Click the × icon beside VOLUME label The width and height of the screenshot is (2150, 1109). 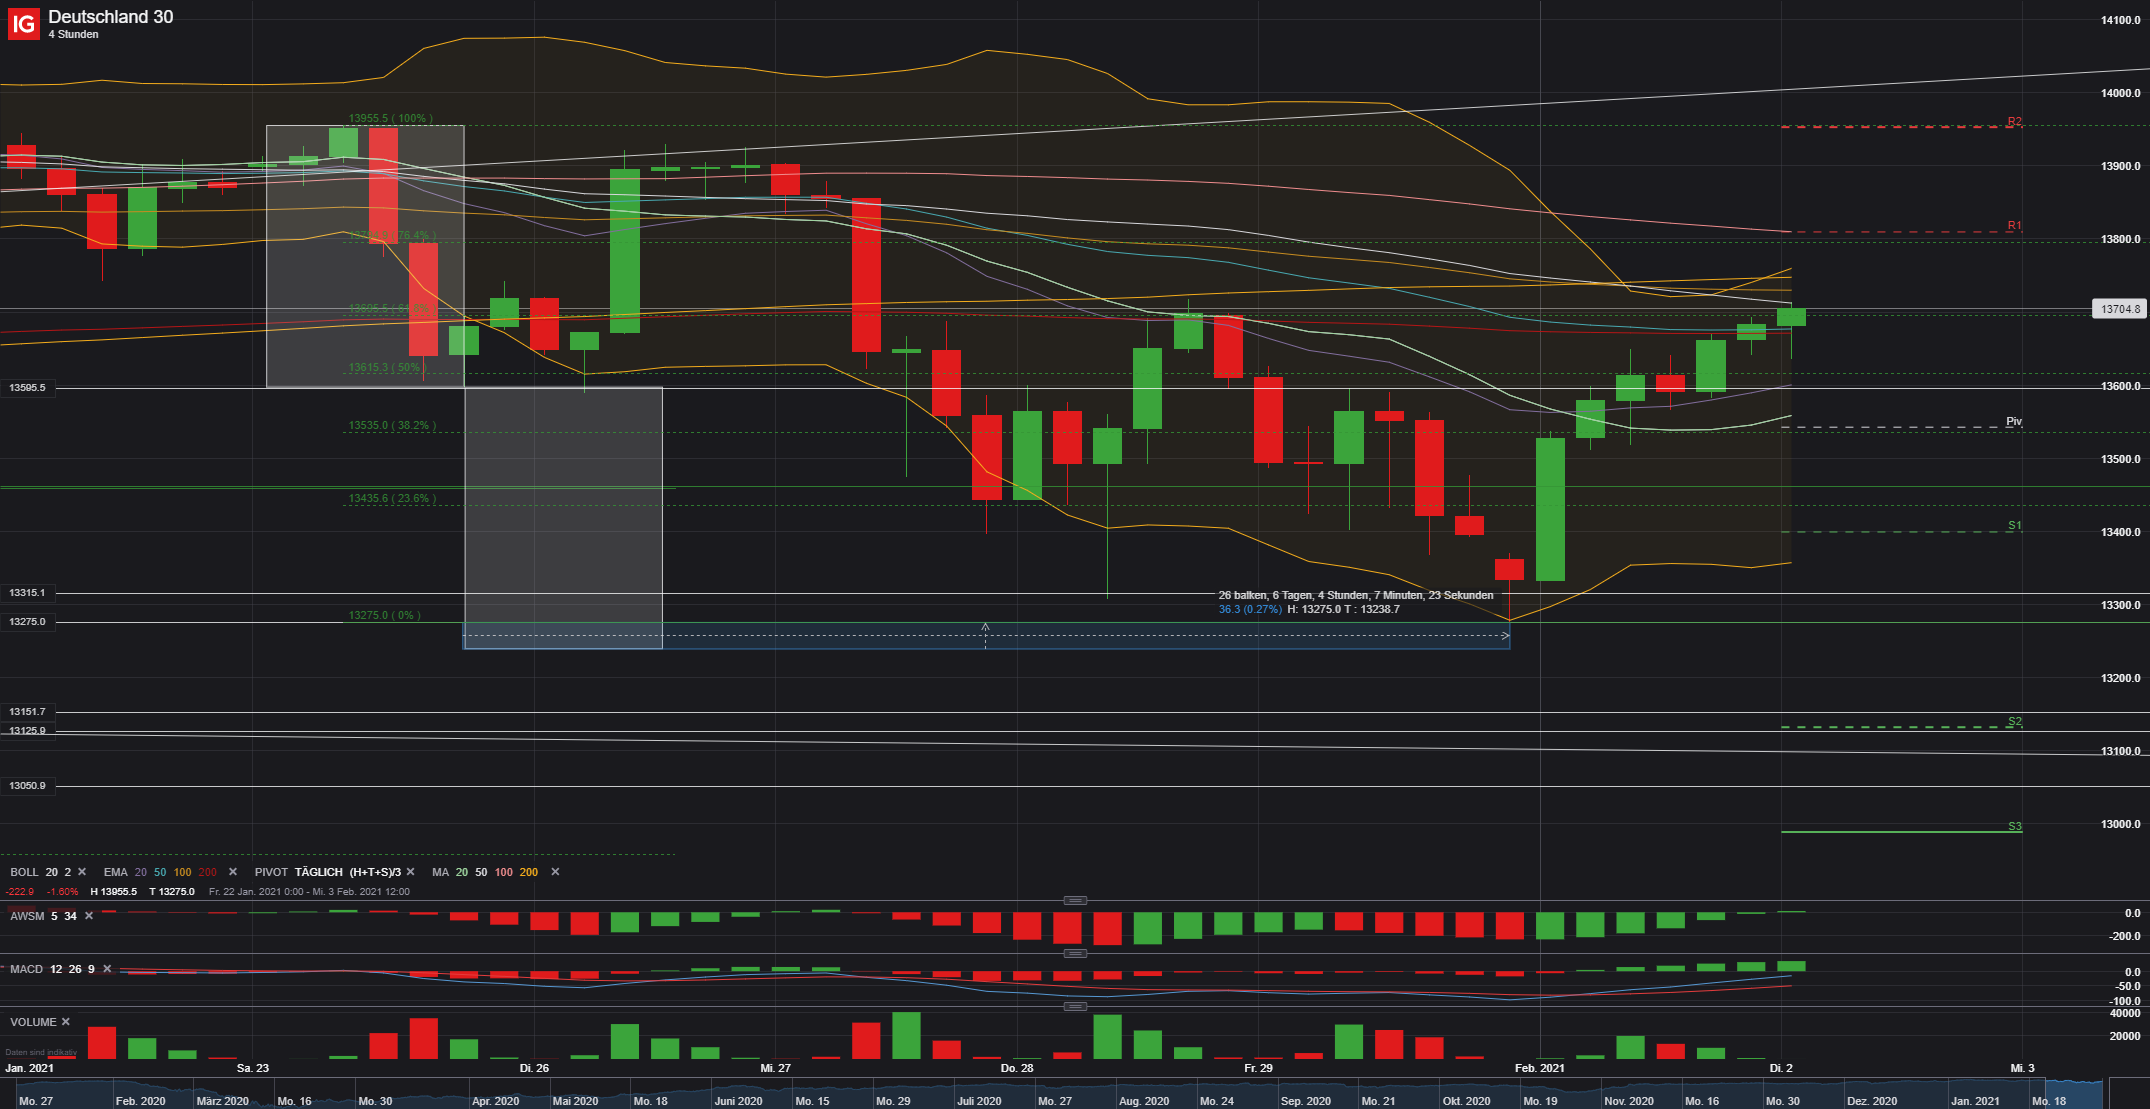(65, 1022)
